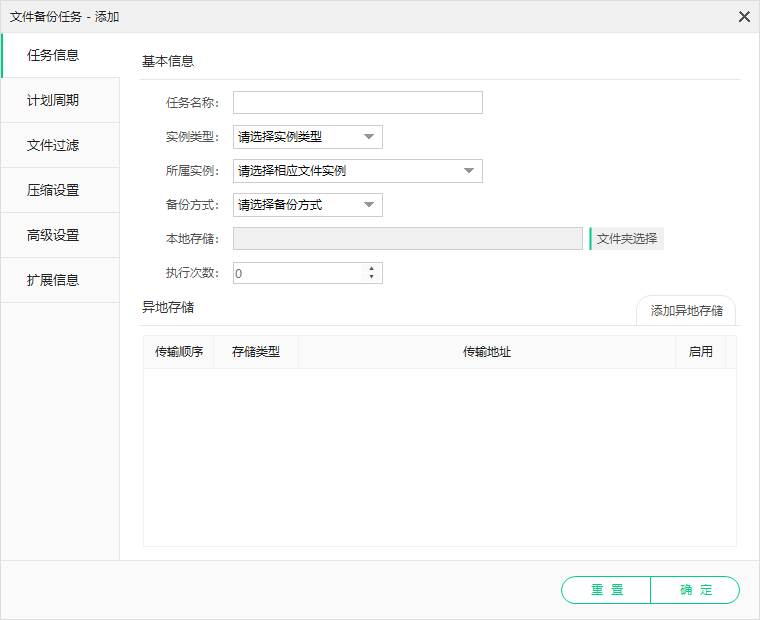Click the 文件夹选择 button
Image resolution: width=760 pixels, height=620 pixels.
[x=627, y=238]
